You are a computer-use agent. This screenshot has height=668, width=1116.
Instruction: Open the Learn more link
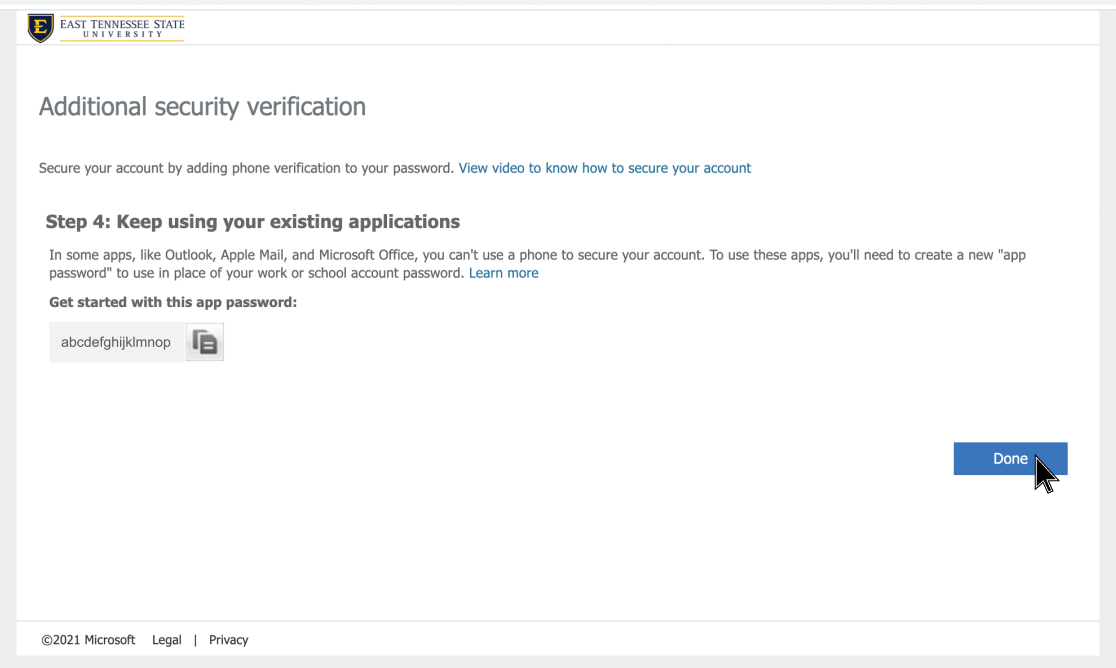click(x=503, y=273)
